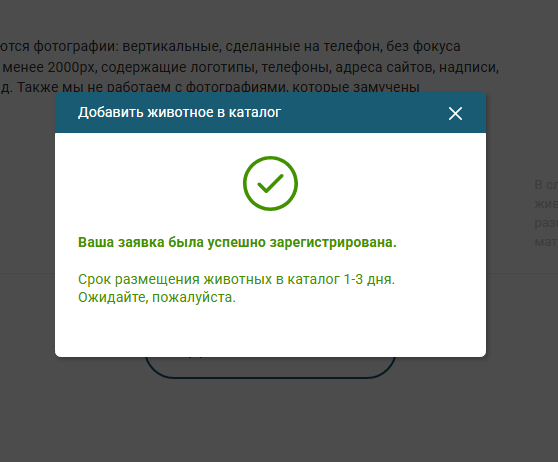
Task: Close the 'Добавить животное в каталог' dialog
Action: 455,114
